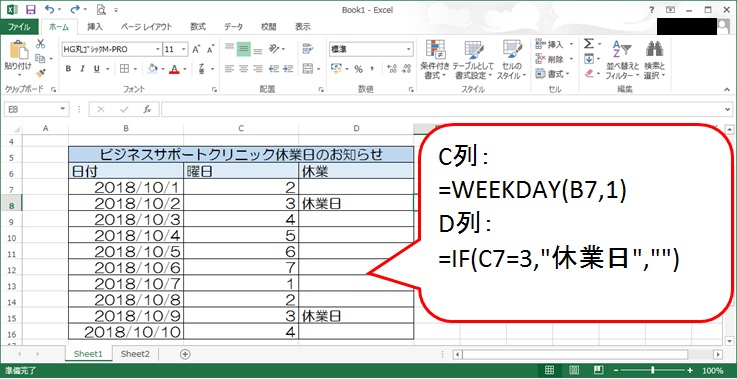Click the Print Preview magnifier icon in the title bar

click(x=101, y=9)
